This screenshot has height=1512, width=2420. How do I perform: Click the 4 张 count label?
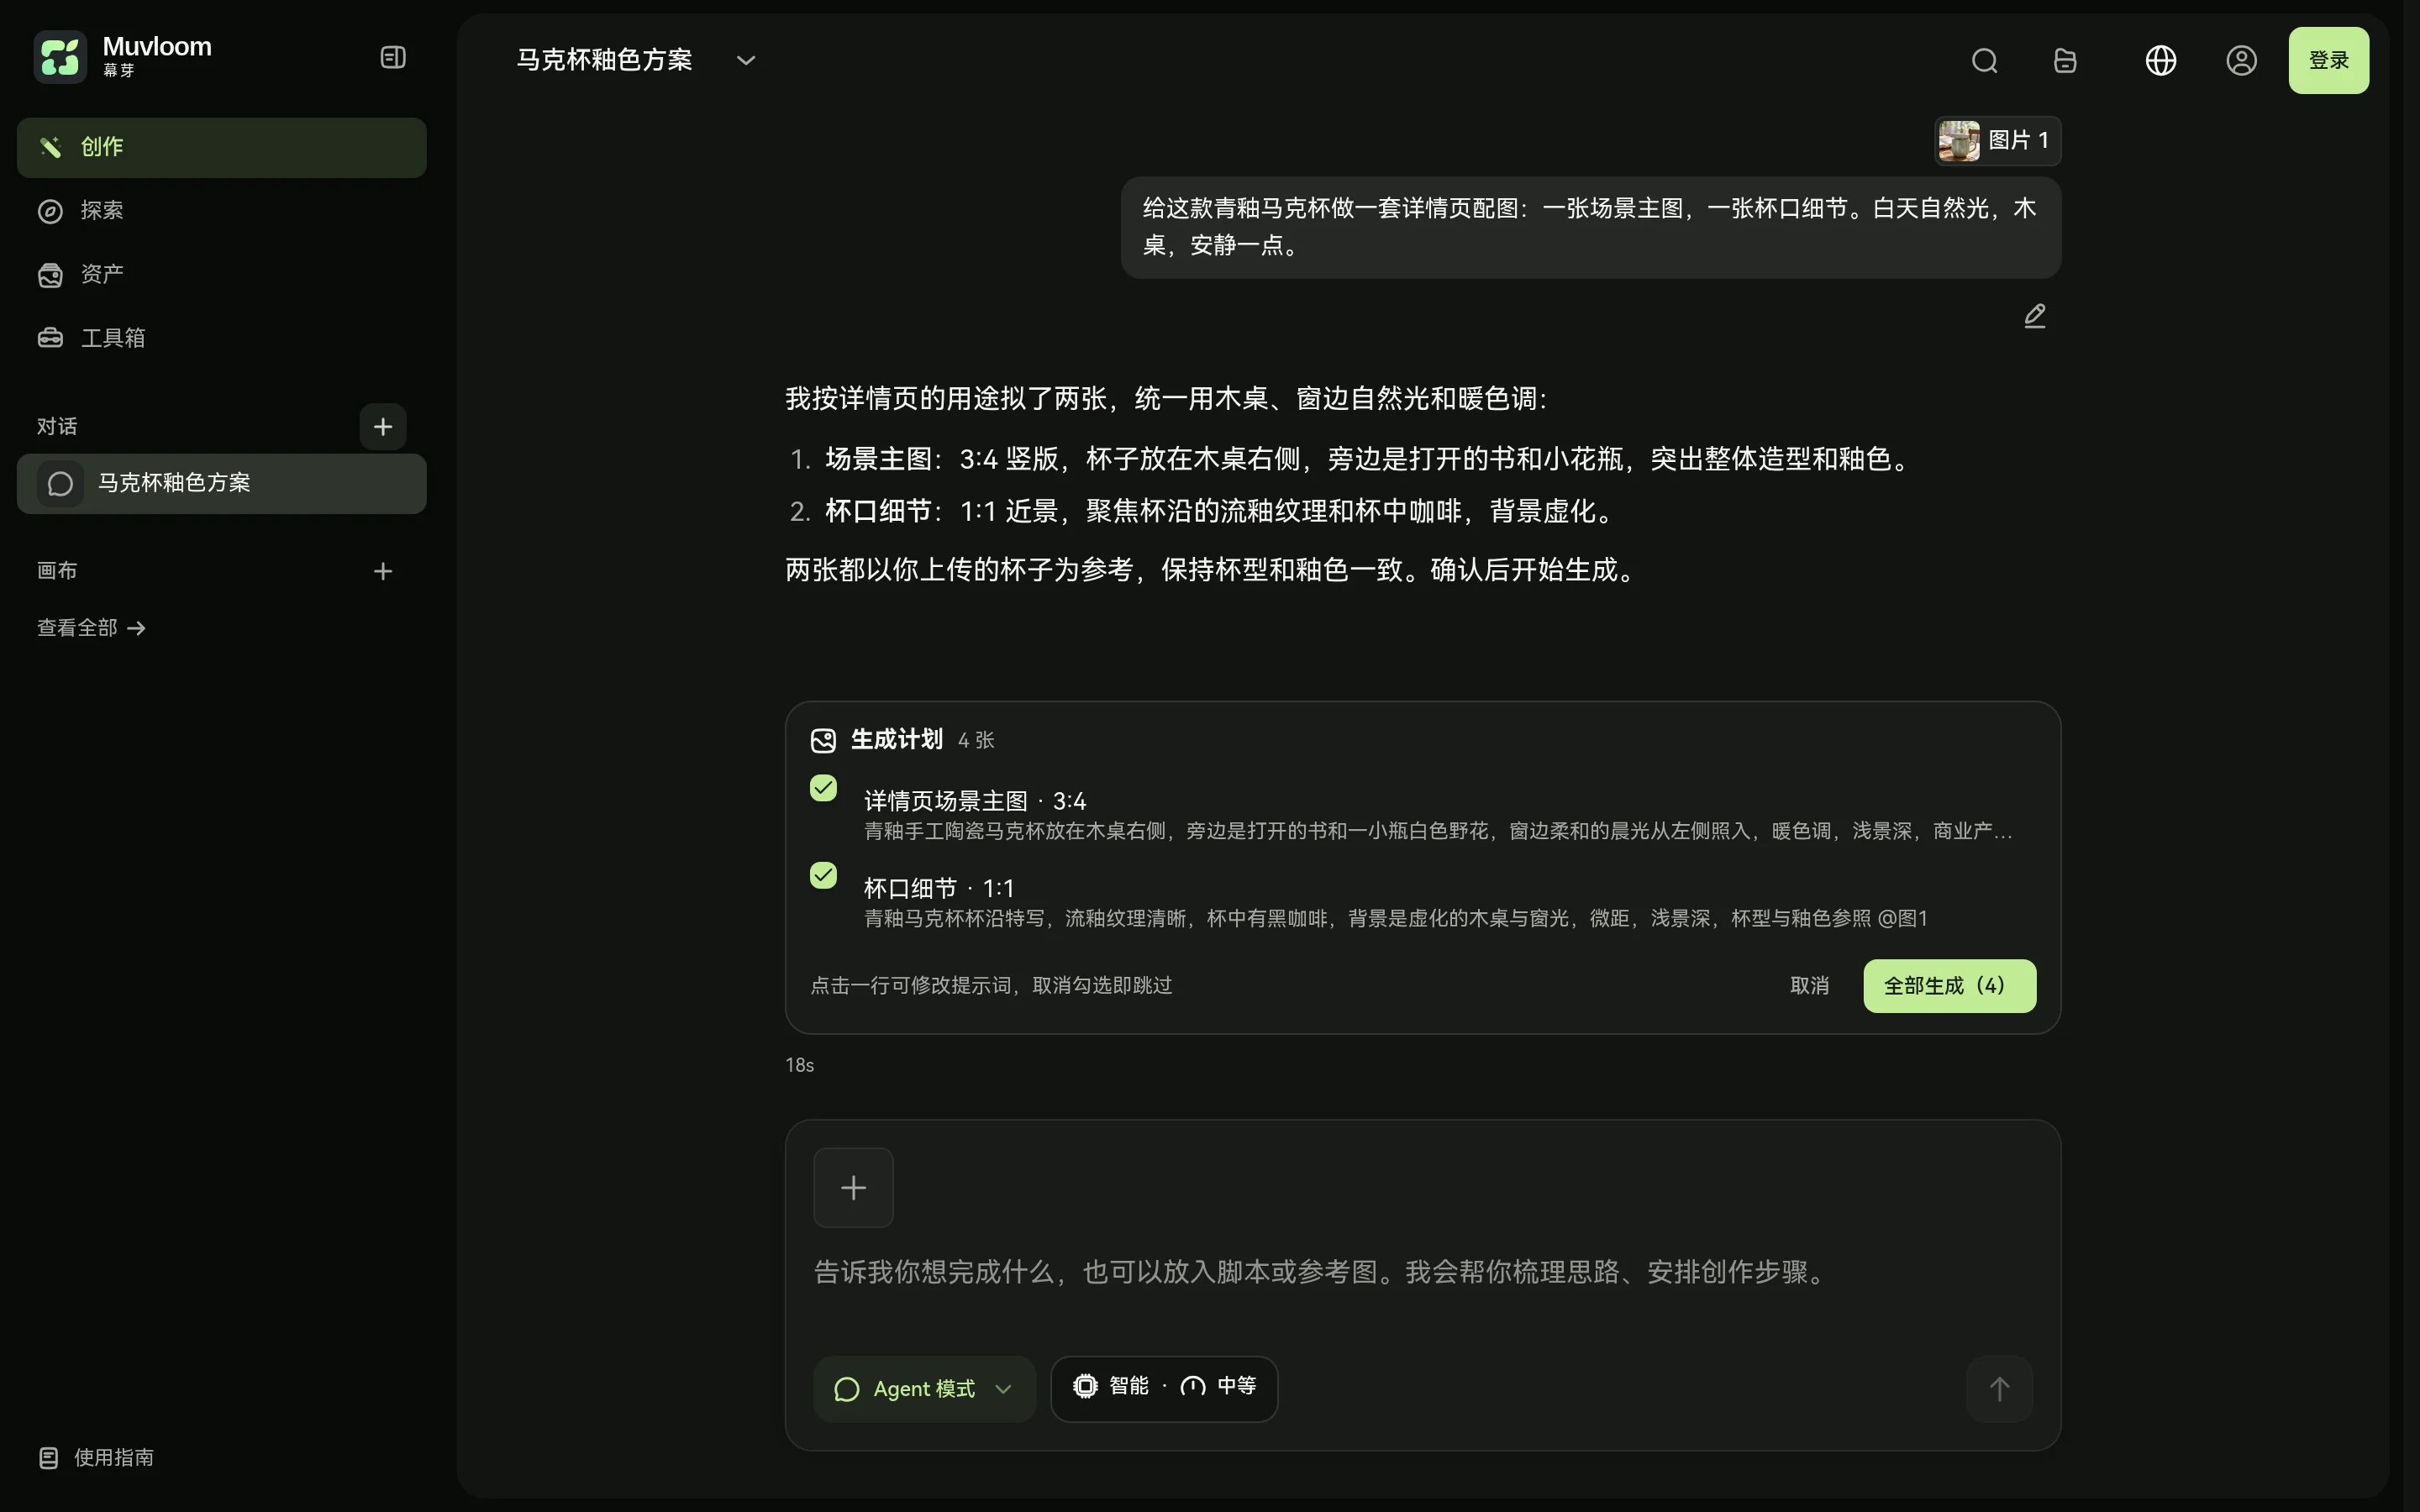click(976, 740)
